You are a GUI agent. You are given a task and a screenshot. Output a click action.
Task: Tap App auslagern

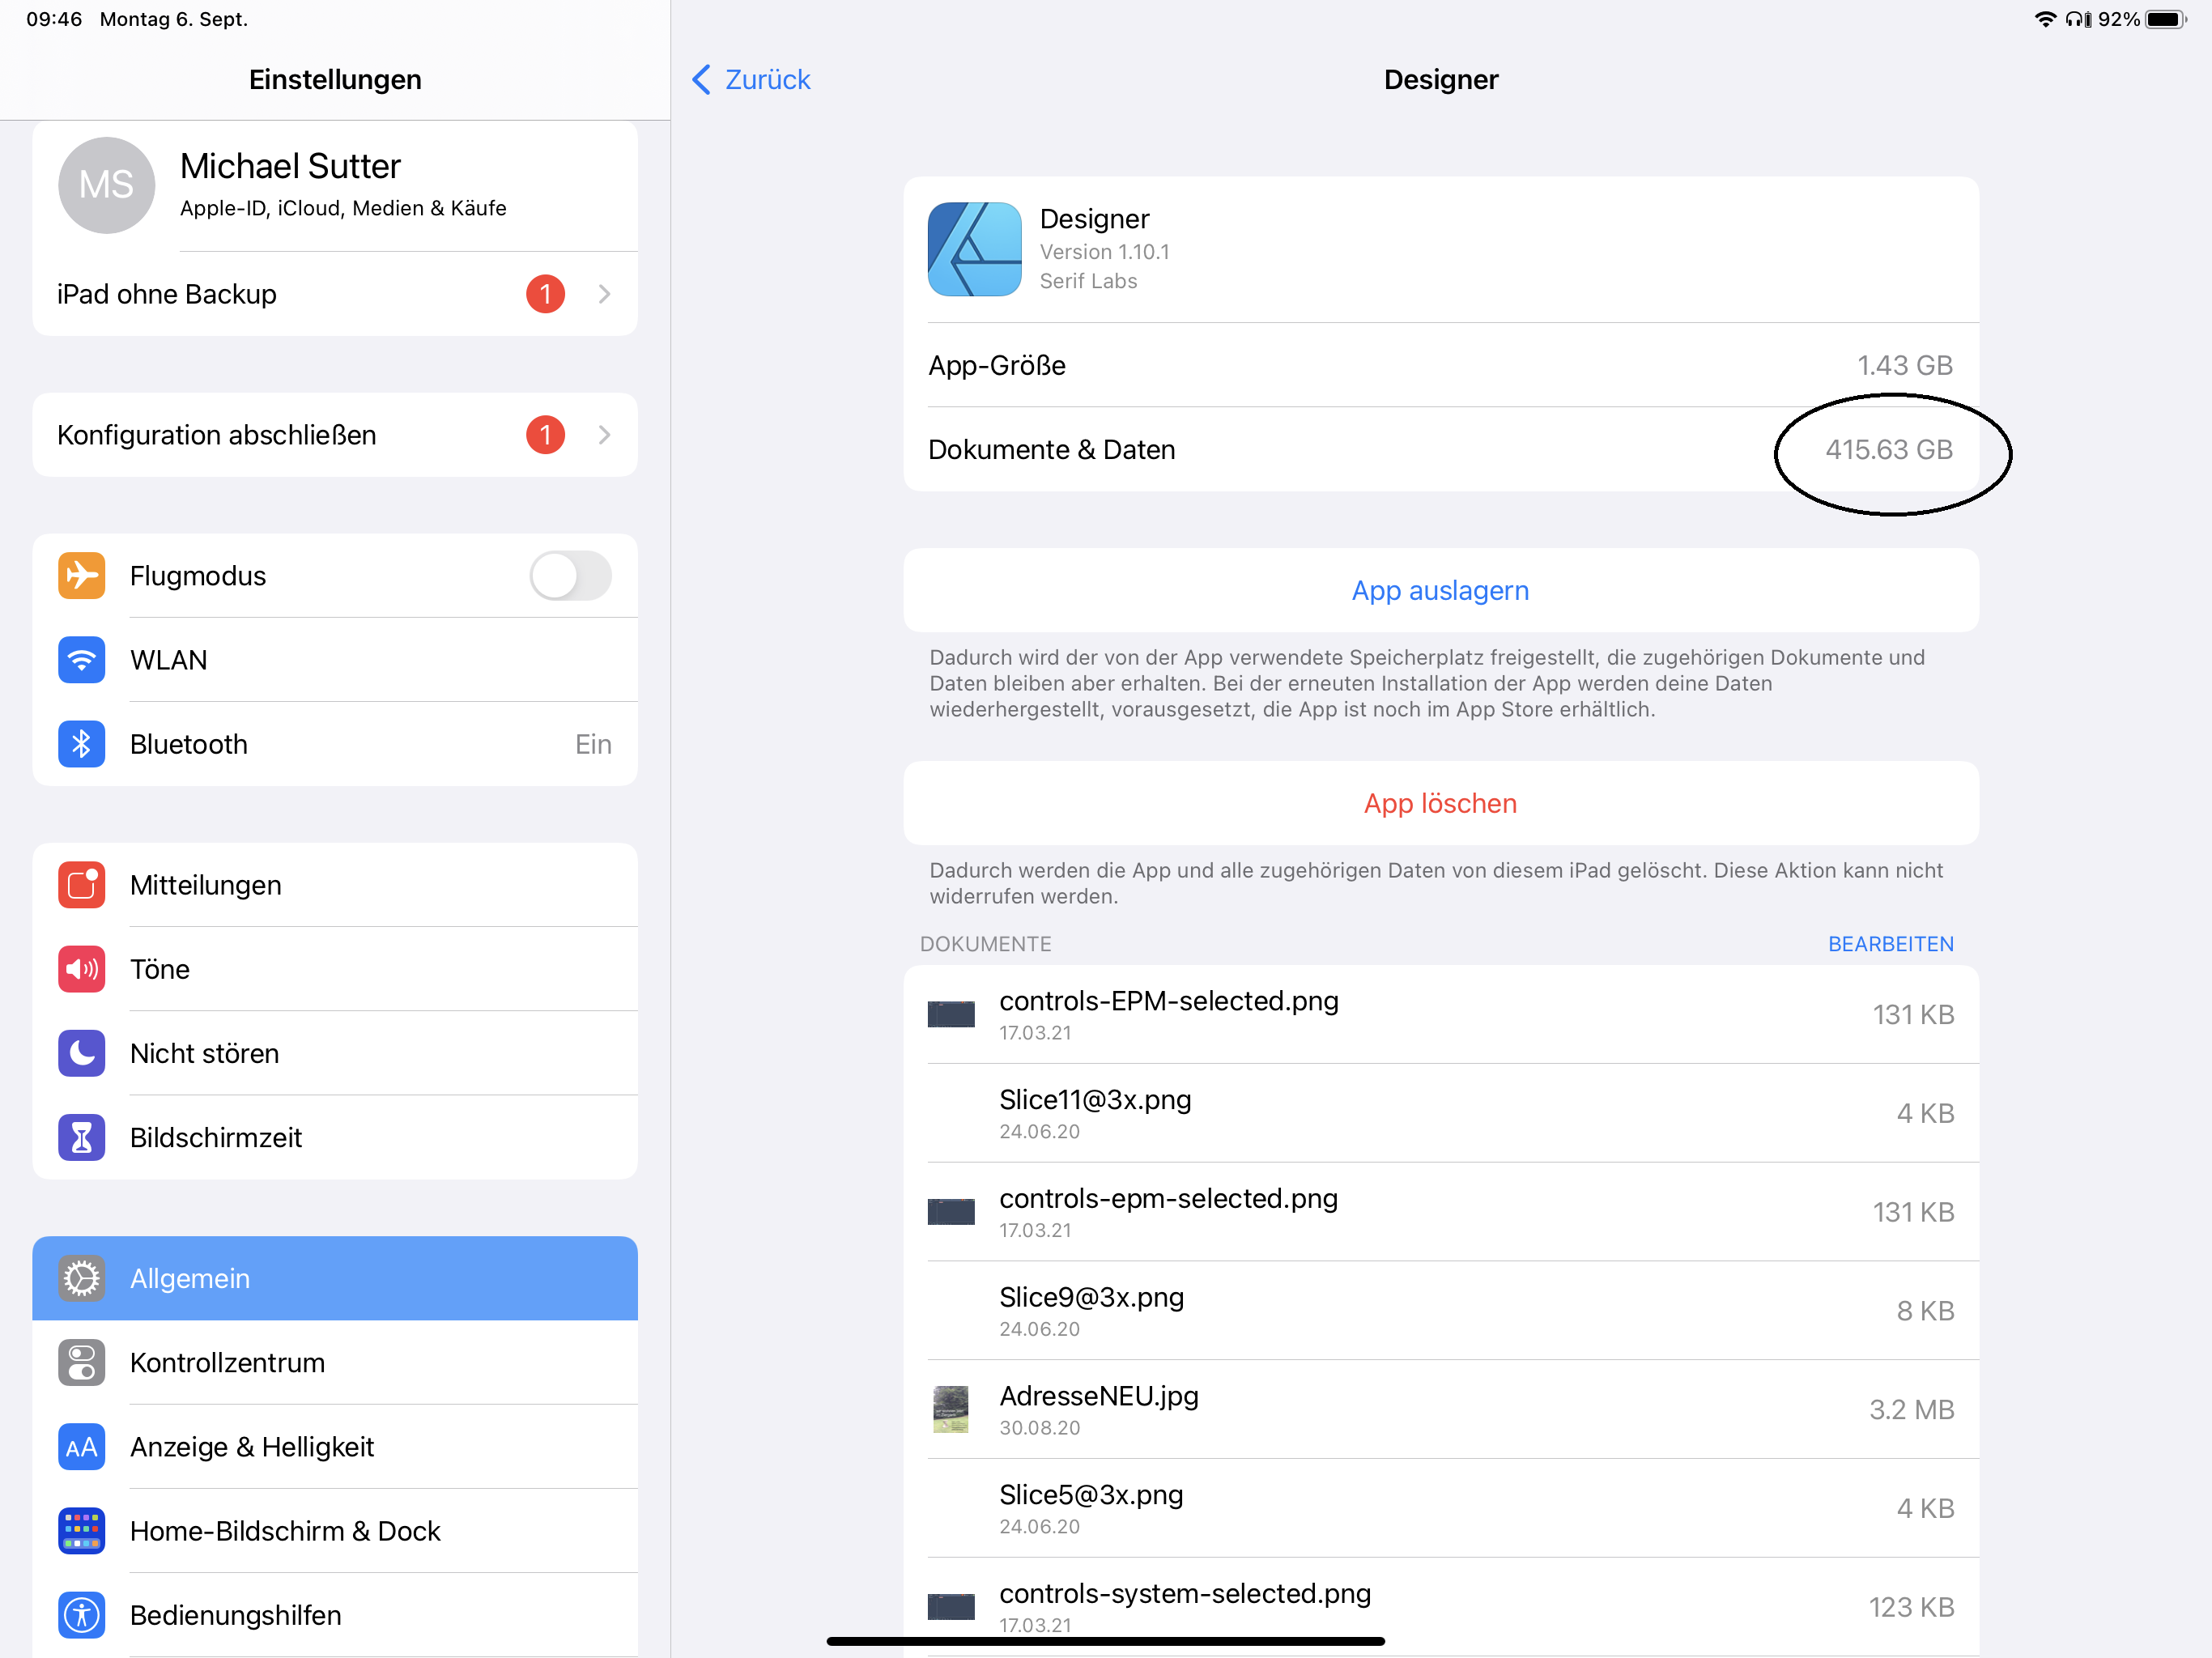point(1440,590)
